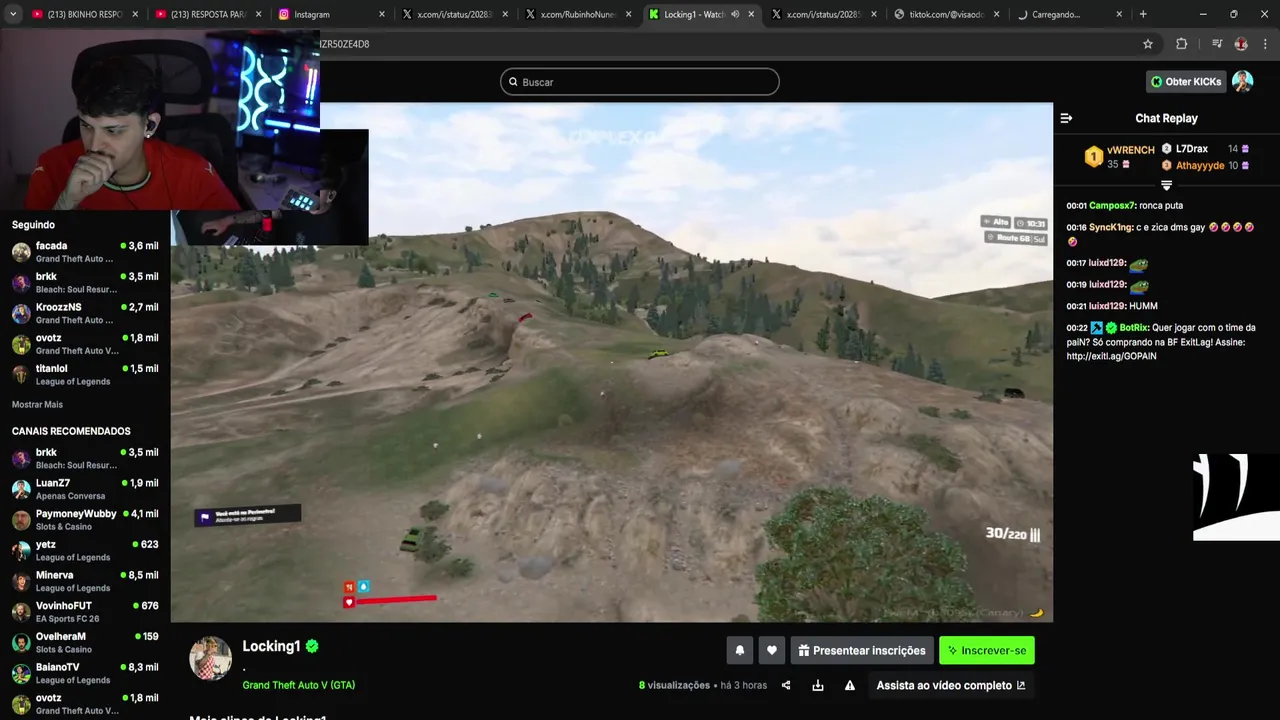This screenshot has height=720, width=1280.
Task: Click the Canais Recomendados heading
Action: click(71, 431)
